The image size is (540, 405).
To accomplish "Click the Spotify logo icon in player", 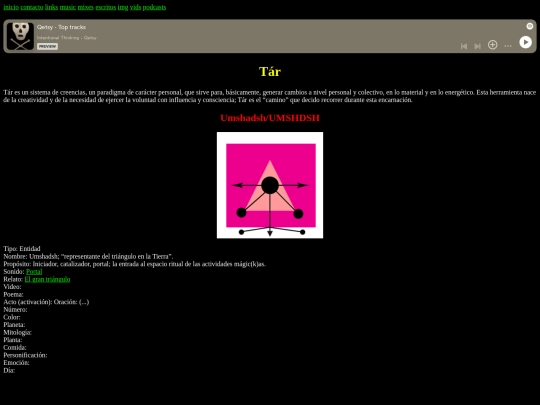I will [x=530, y=26].
